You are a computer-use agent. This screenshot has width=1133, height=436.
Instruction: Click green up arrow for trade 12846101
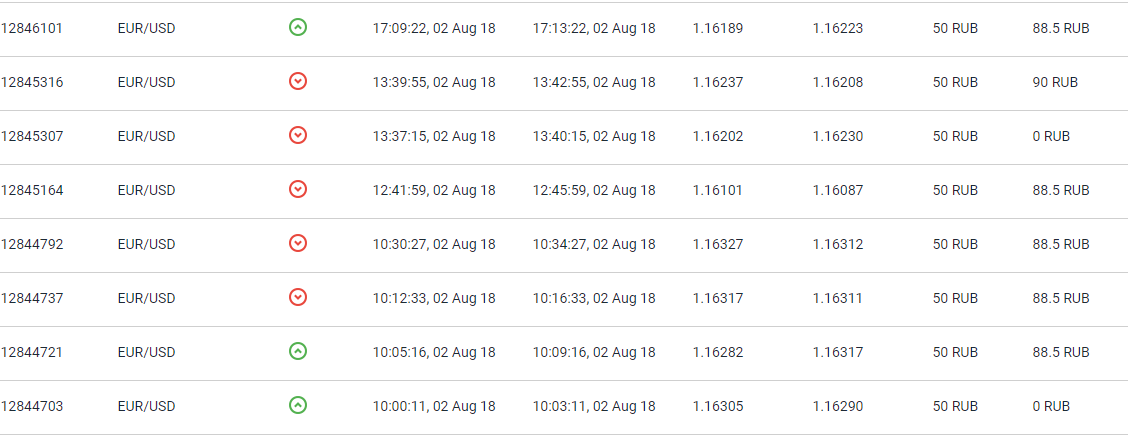(298, 27)
